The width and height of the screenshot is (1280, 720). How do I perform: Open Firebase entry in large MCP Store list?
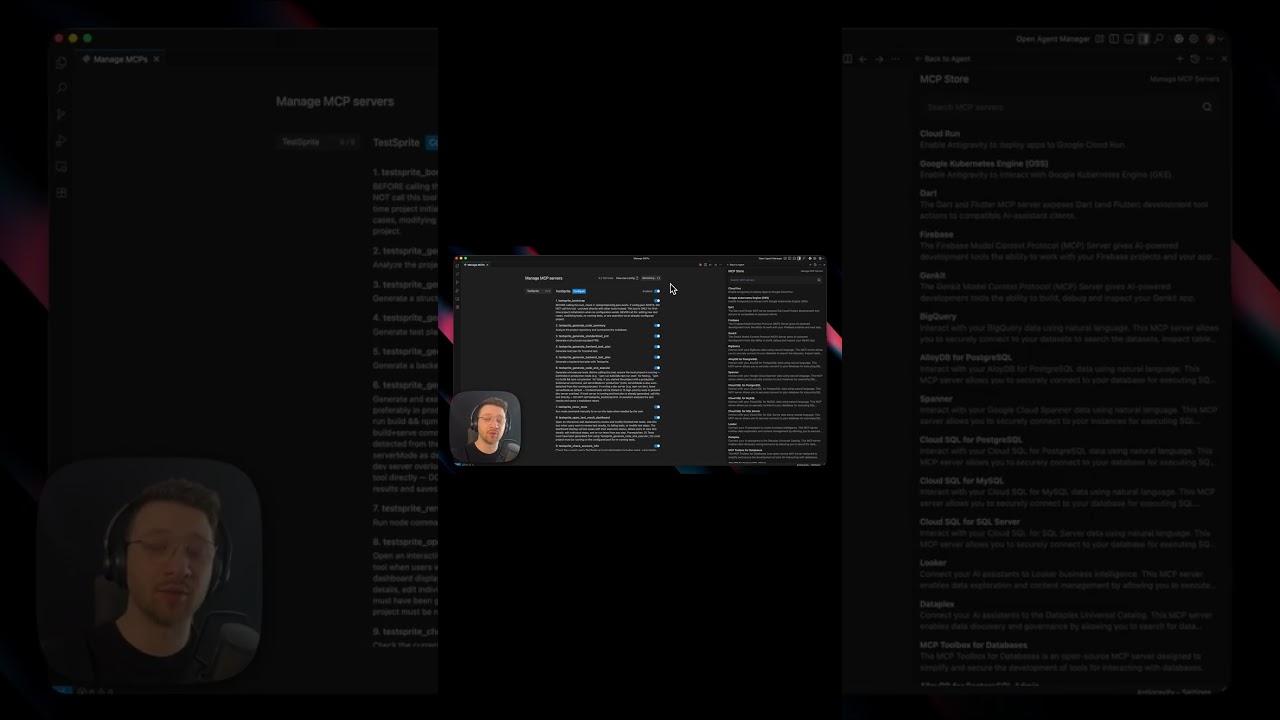1068,246
